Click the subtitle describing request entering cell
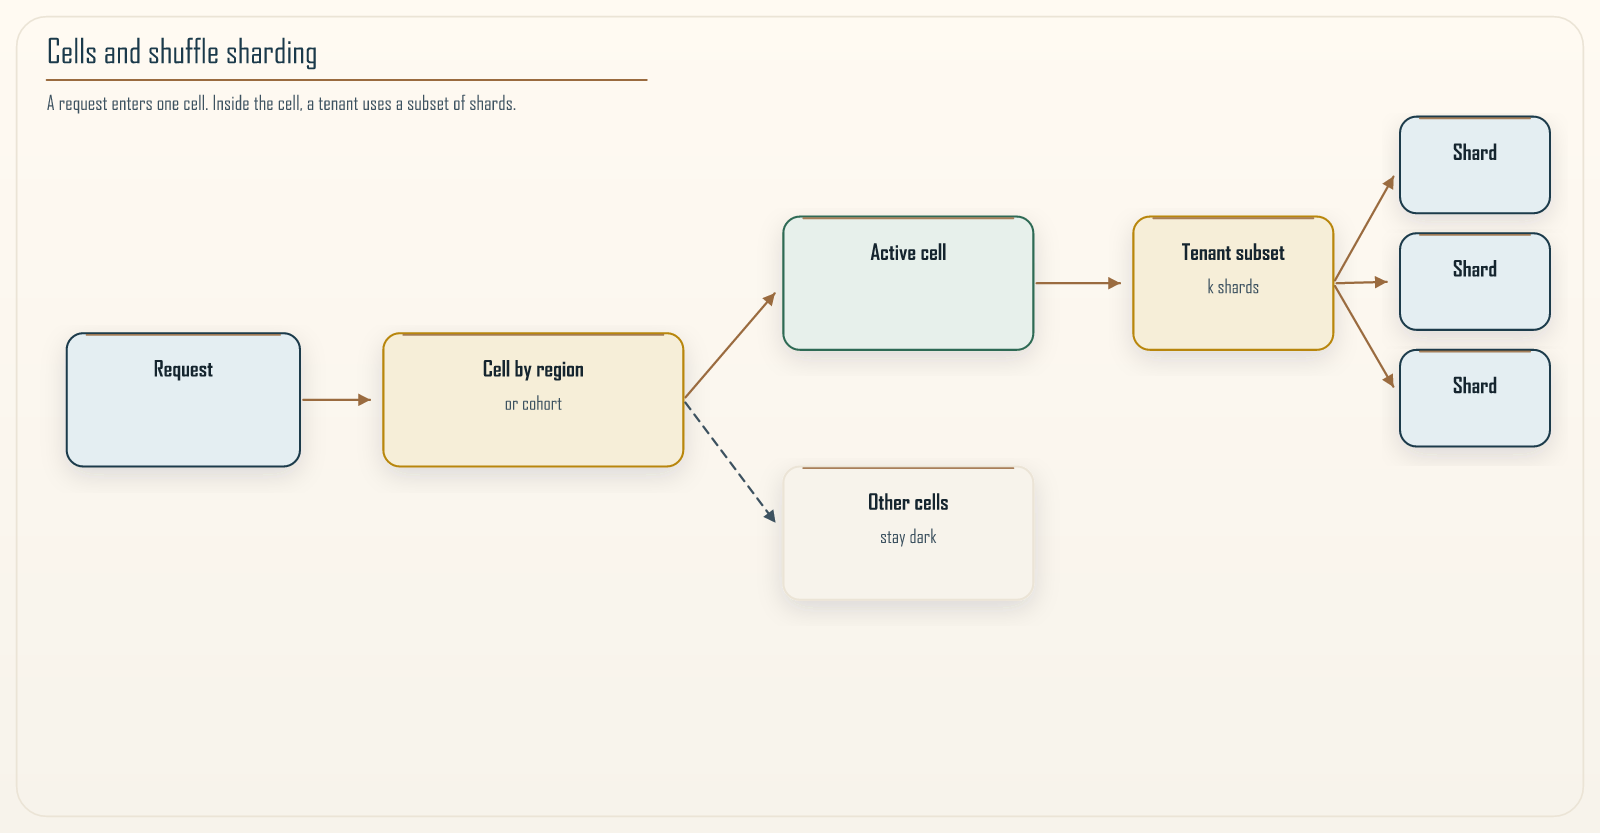1600x833 pixels. (281, 103)
